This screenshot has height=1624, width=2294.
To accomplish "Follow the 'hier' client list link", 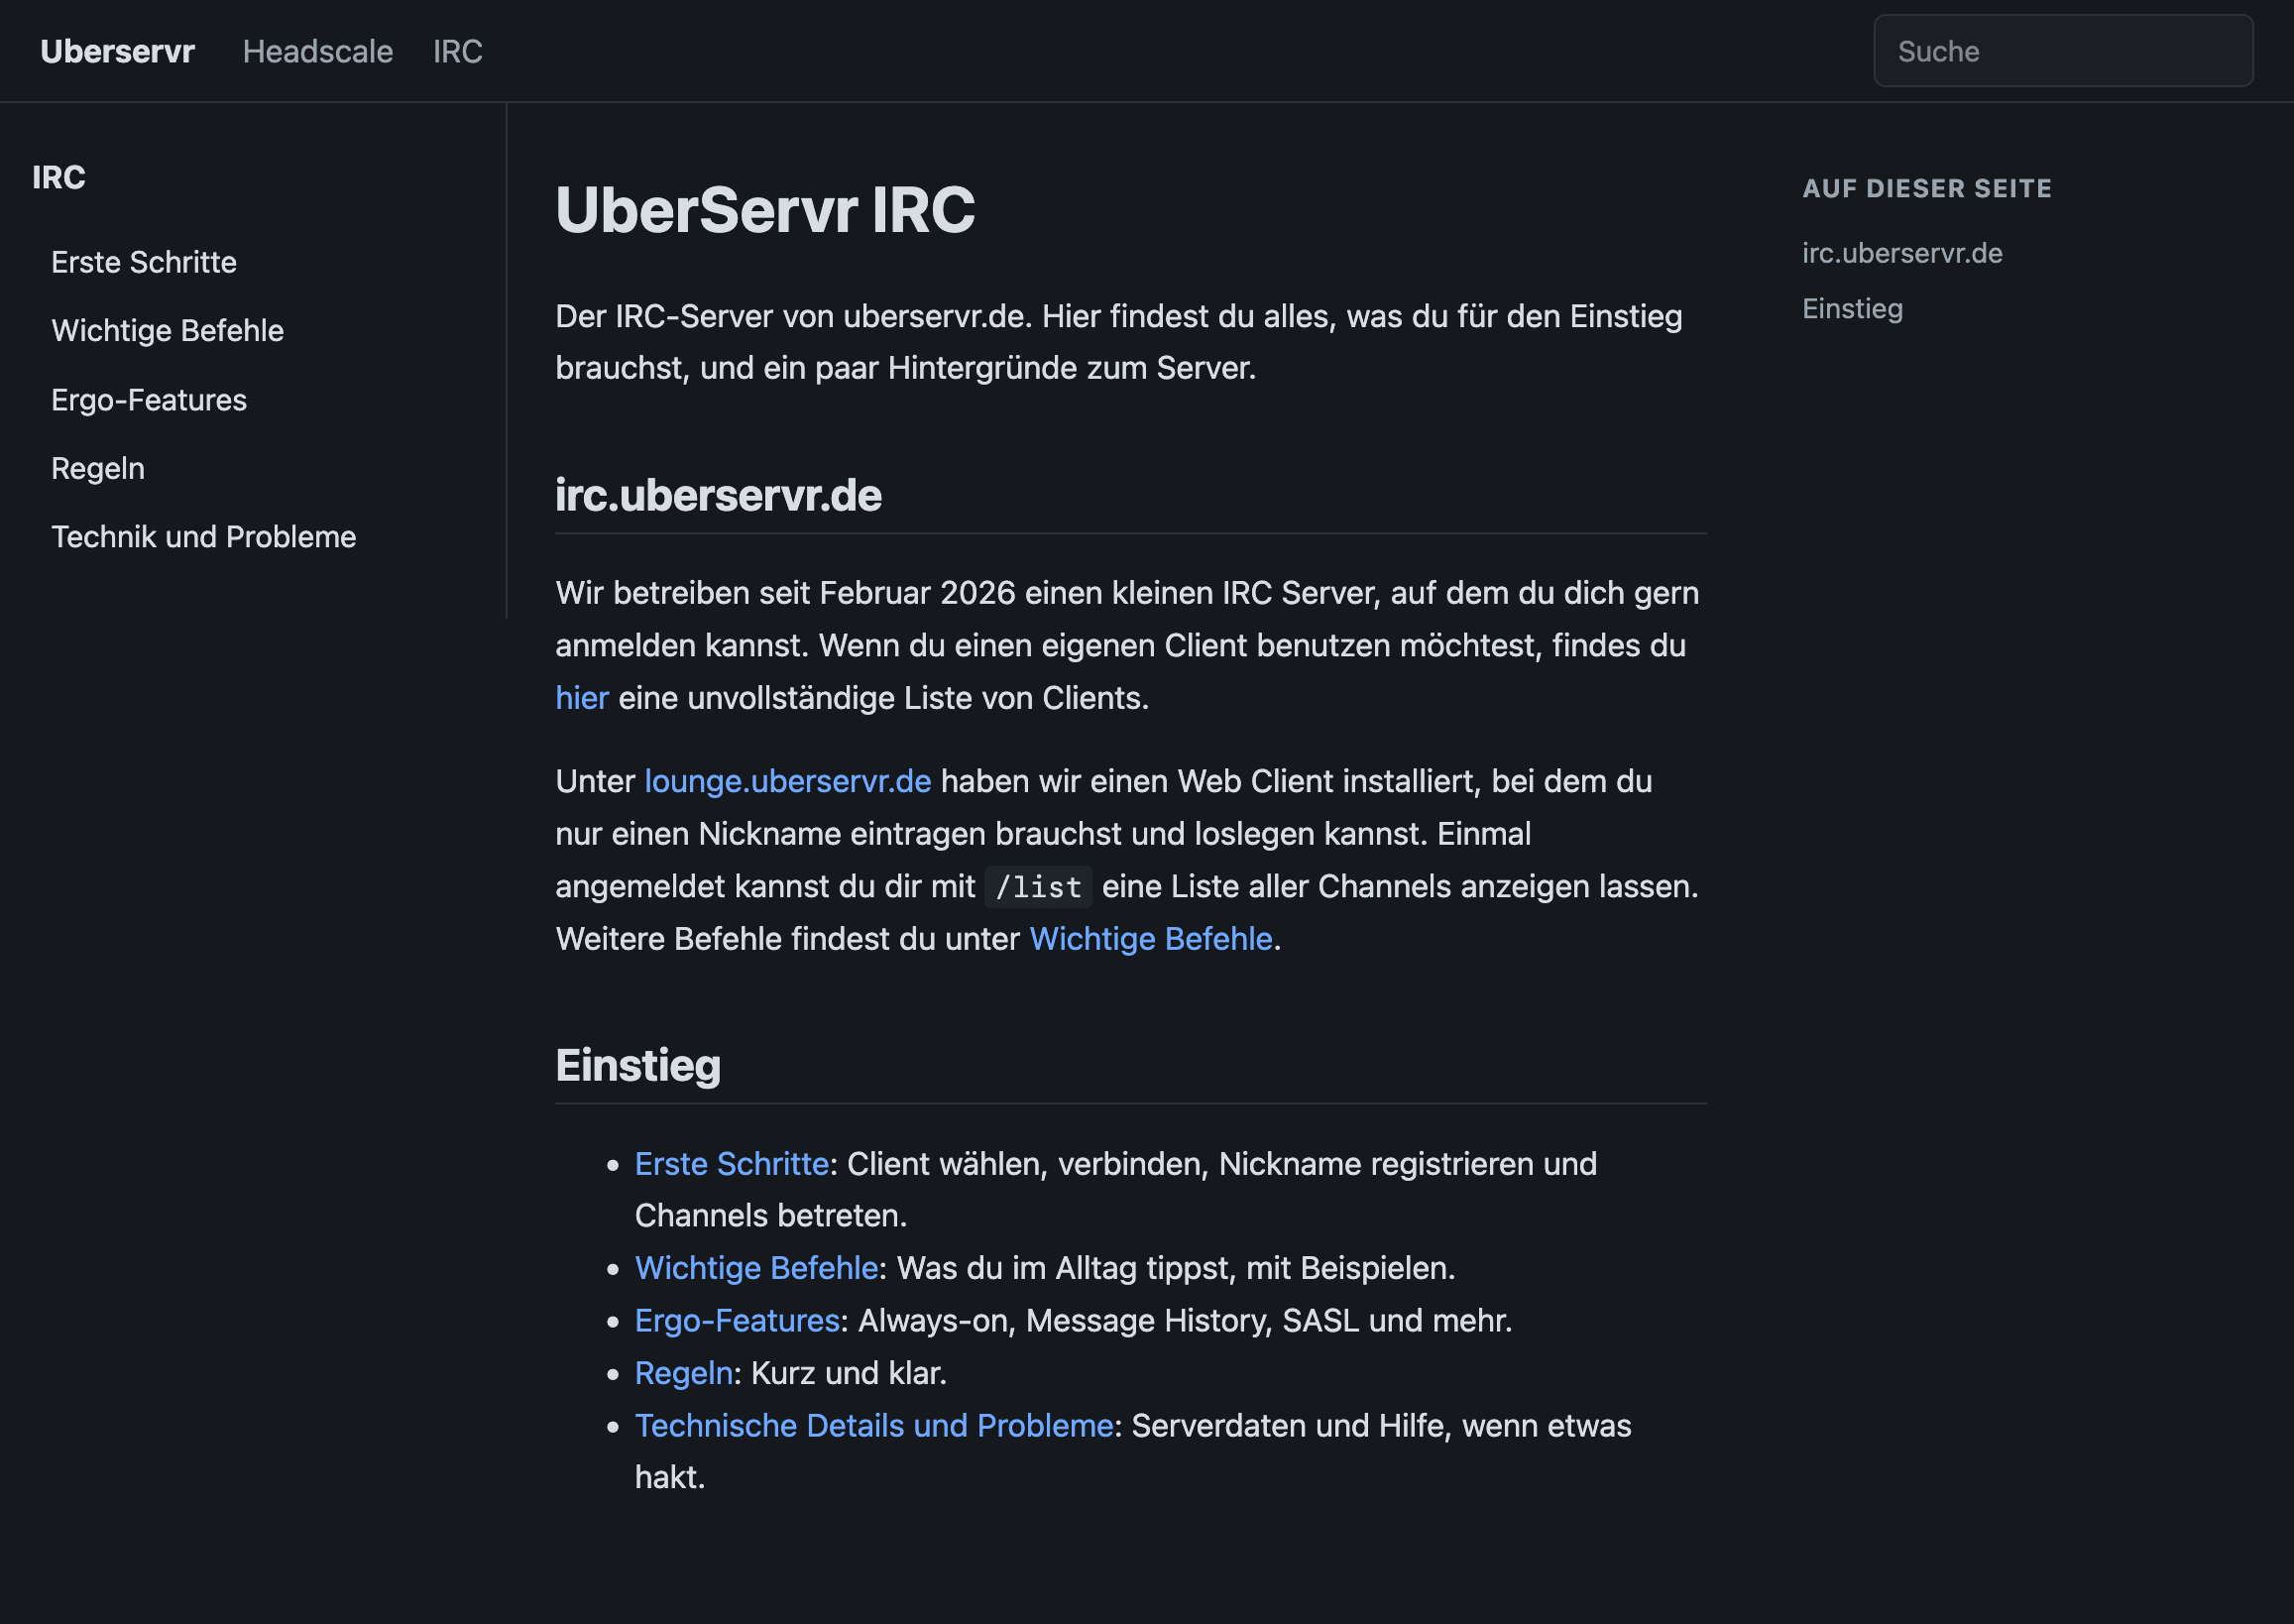I will tap(582, 698).
